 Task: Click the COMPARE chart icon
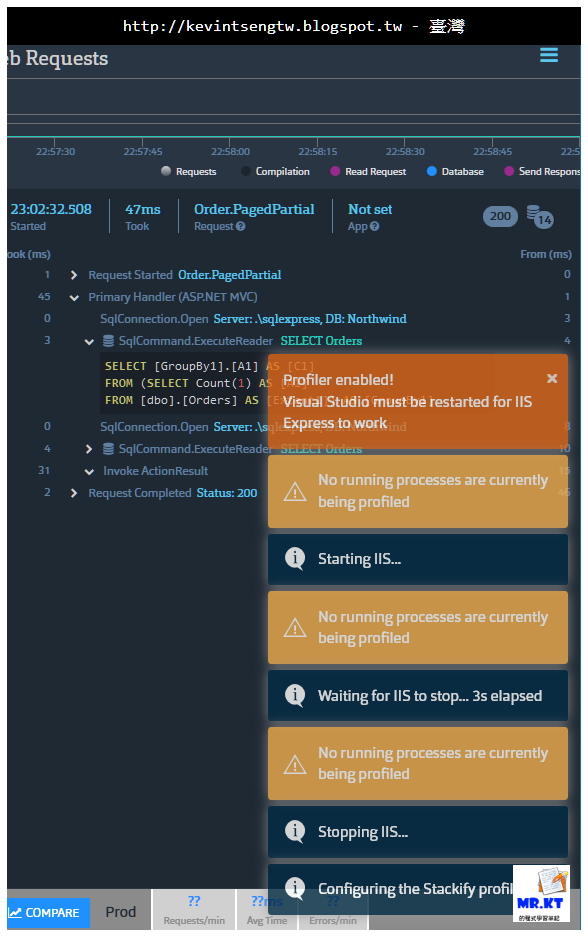point(15,912)
